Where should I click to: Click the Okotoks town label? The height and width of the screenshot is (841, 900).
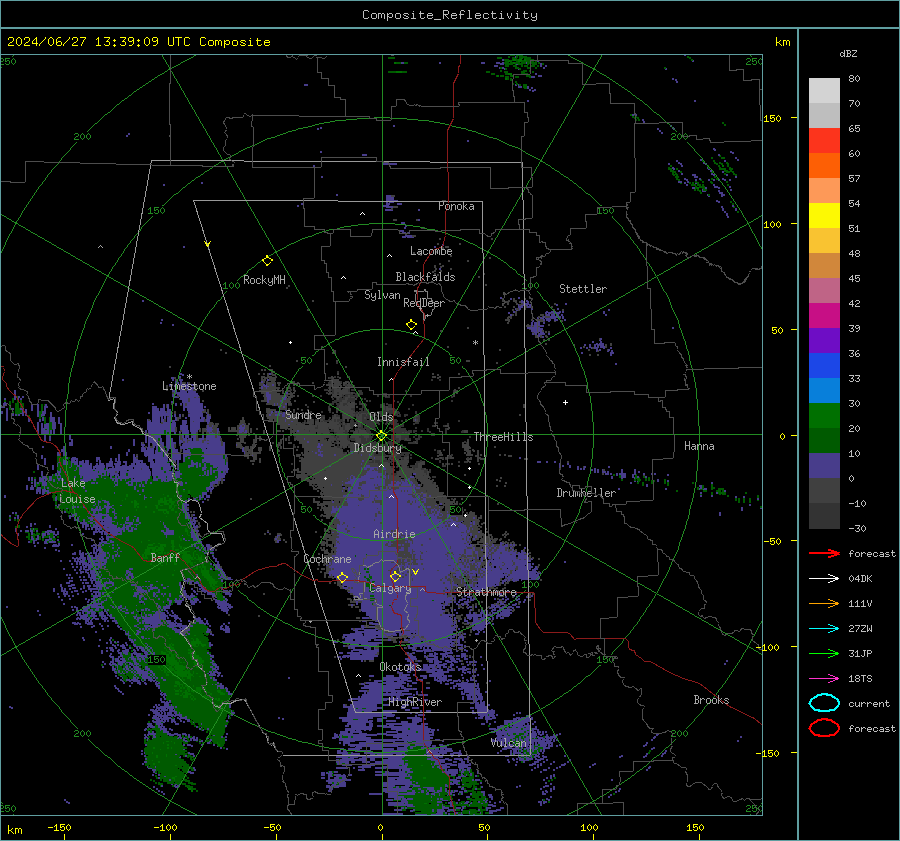click(x=400, y=667)
